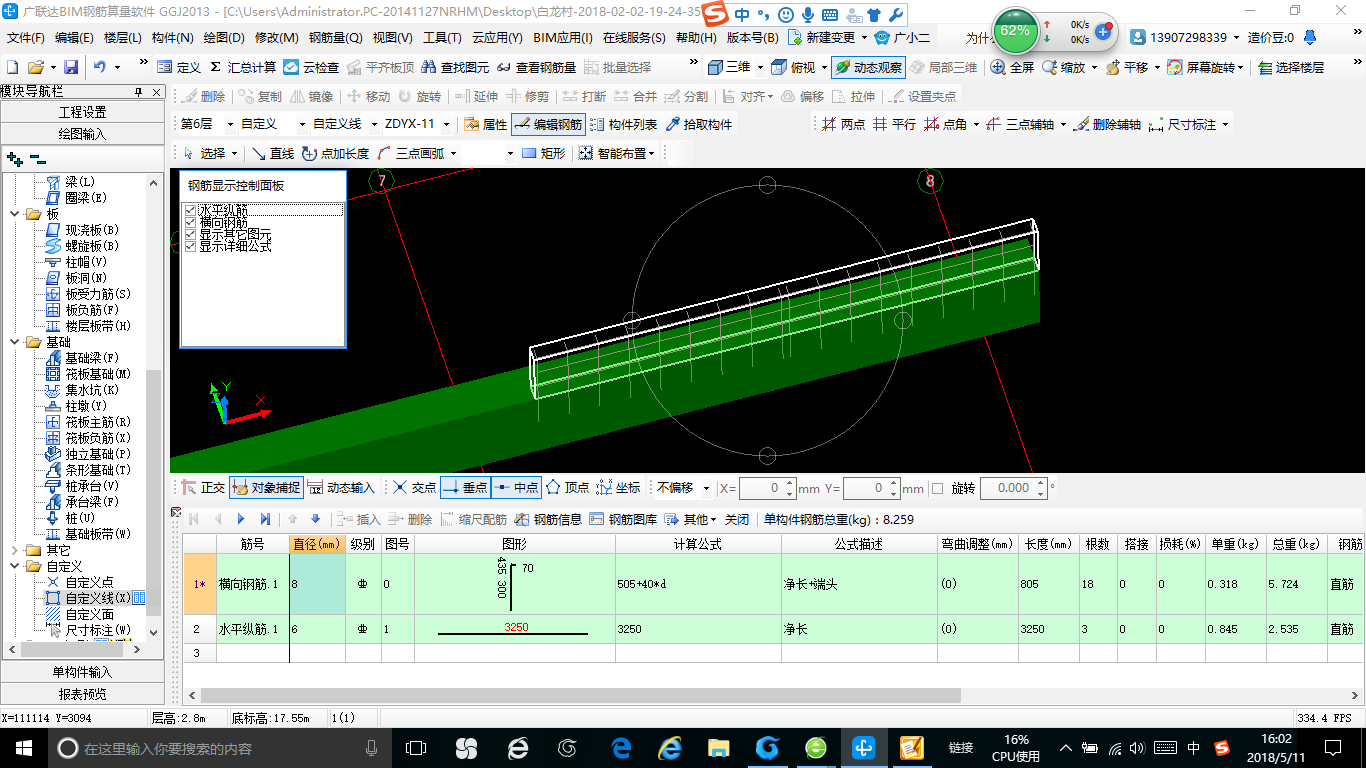Open the 帮助(H) menu
Image resolution: width=1366 pixels, height=768 pixels.
696,38
